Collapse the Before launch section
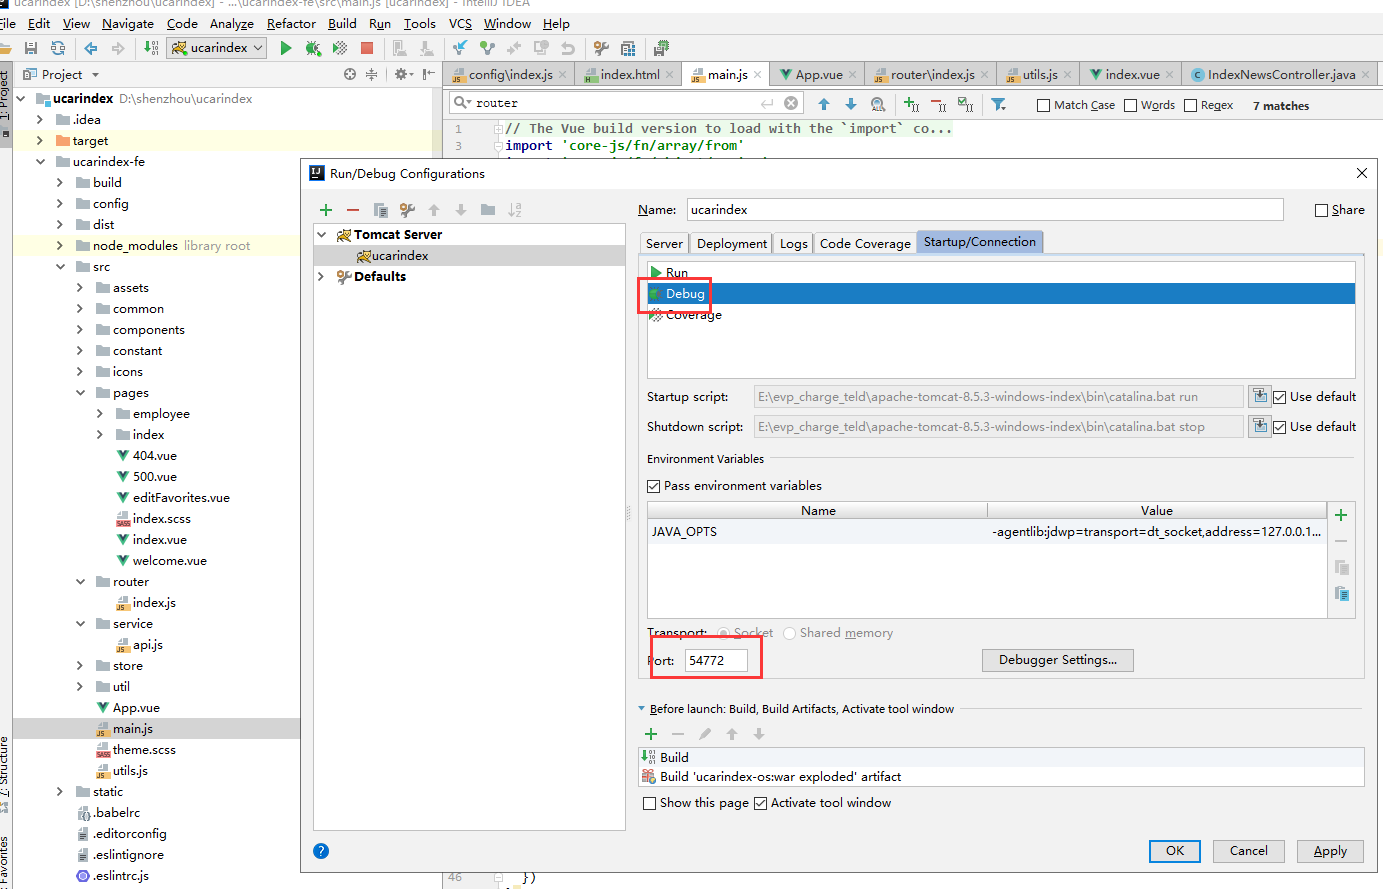Image resolution: width=1383 pixels, height=889 pixels. [x=641, y=709]
